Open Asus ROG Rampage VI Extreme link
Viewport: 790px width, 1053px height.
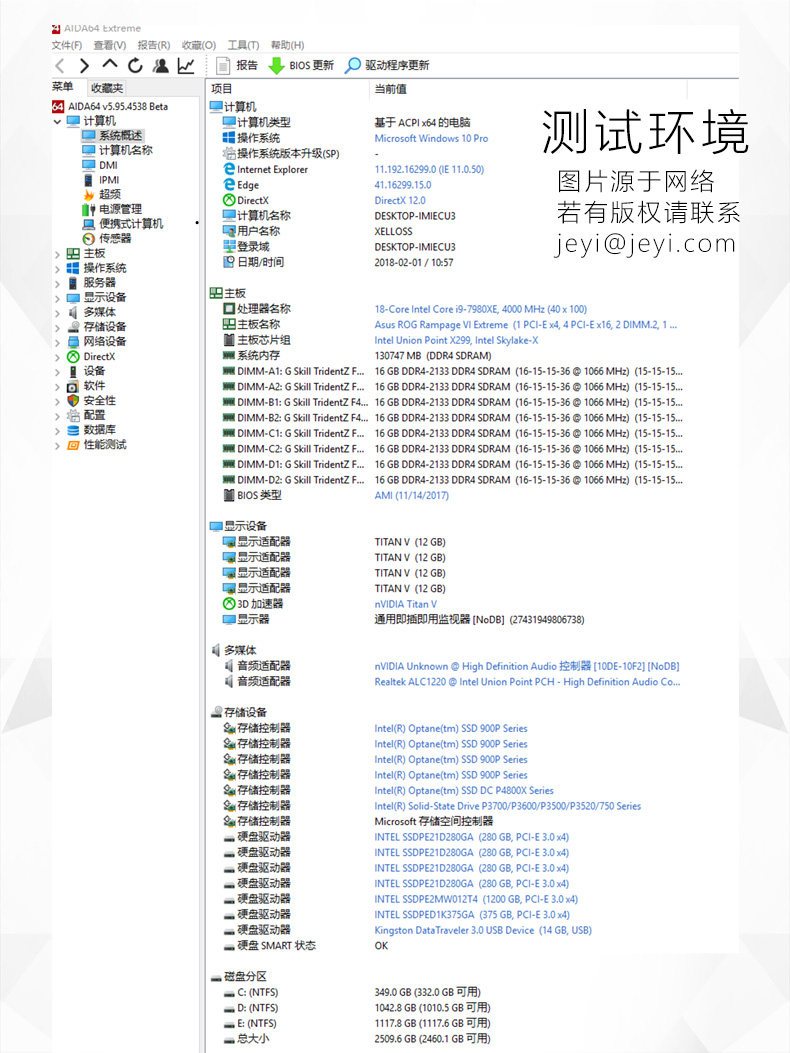525,324
